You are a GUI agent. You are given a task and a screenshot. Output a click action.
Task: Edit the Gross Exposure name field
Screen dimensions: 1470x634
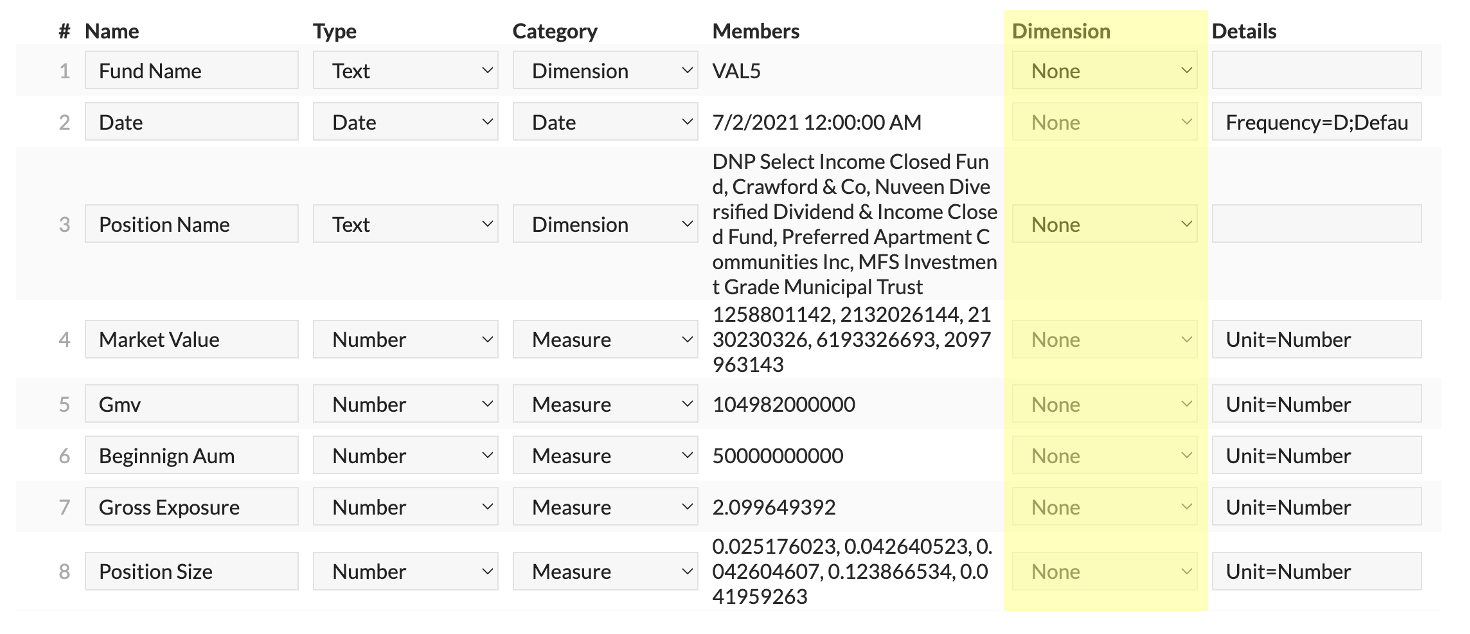pyautogui.click(x=192, y=506)
